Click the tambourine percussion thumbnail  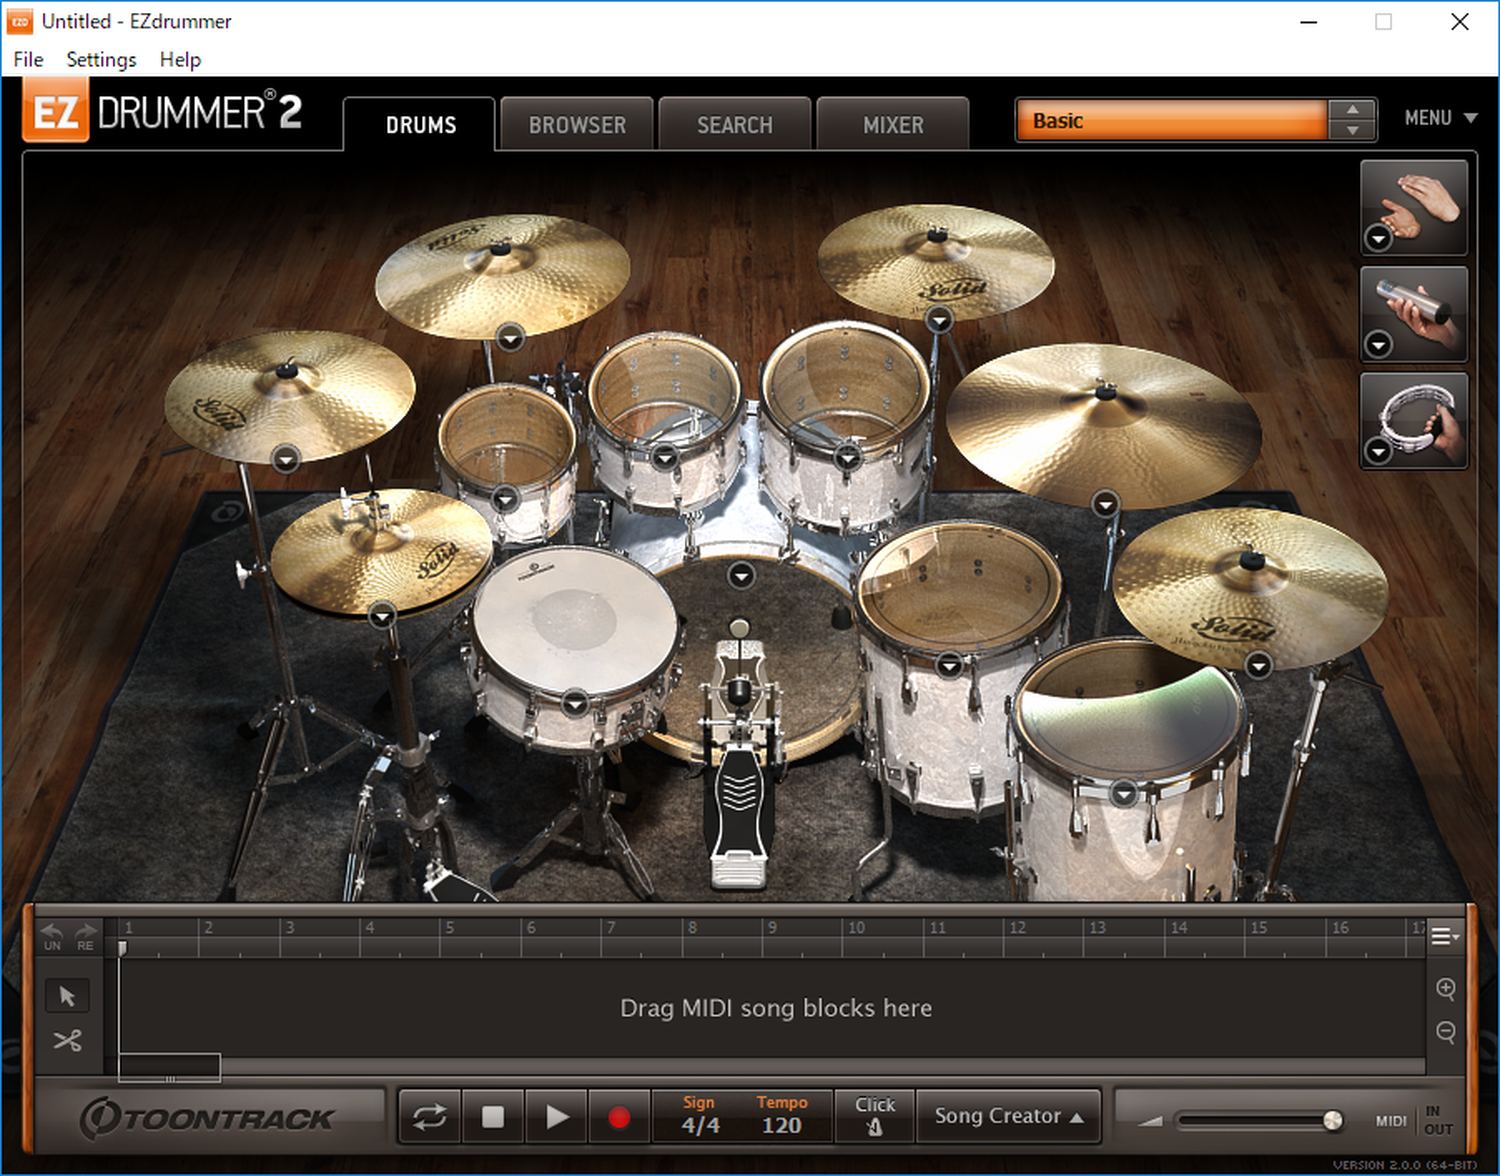[x=1414, y=421]
